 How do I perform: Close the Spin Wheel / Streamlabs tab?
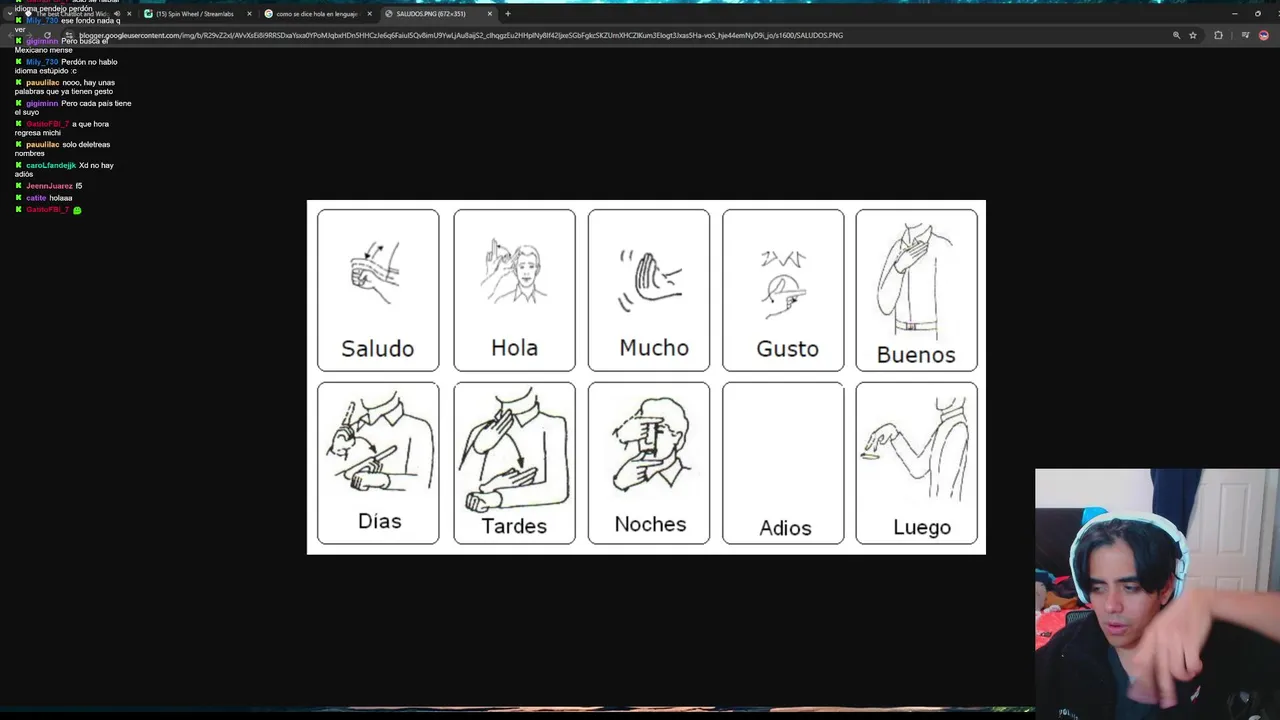coord(249,14)
